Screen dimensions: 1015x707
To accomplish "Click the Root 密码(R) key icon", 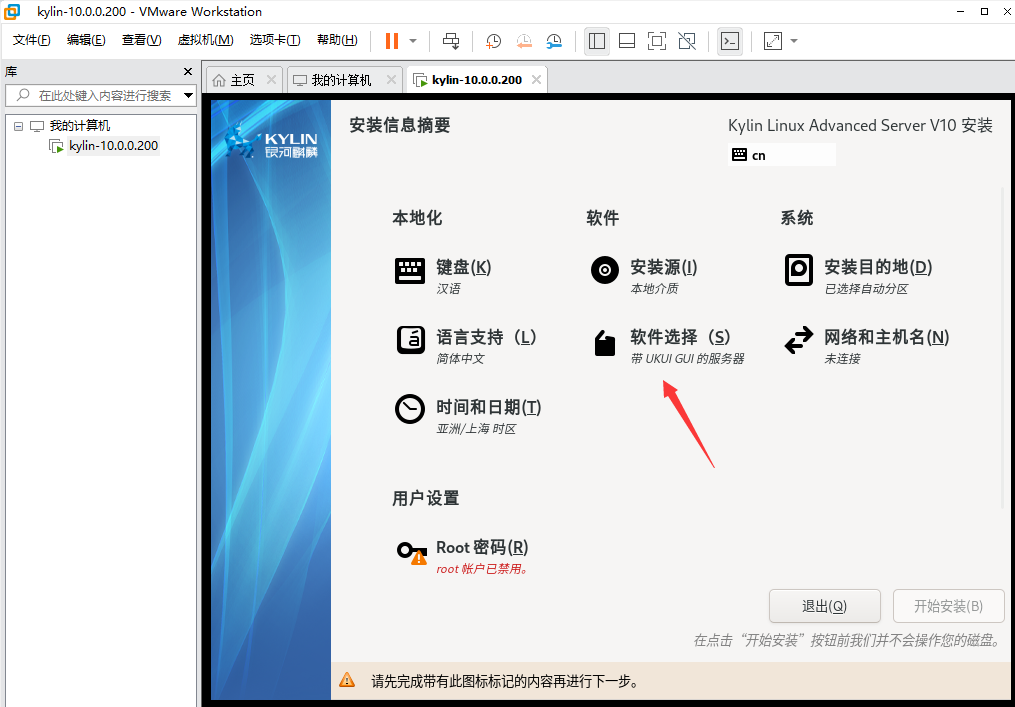I will 412,553.
